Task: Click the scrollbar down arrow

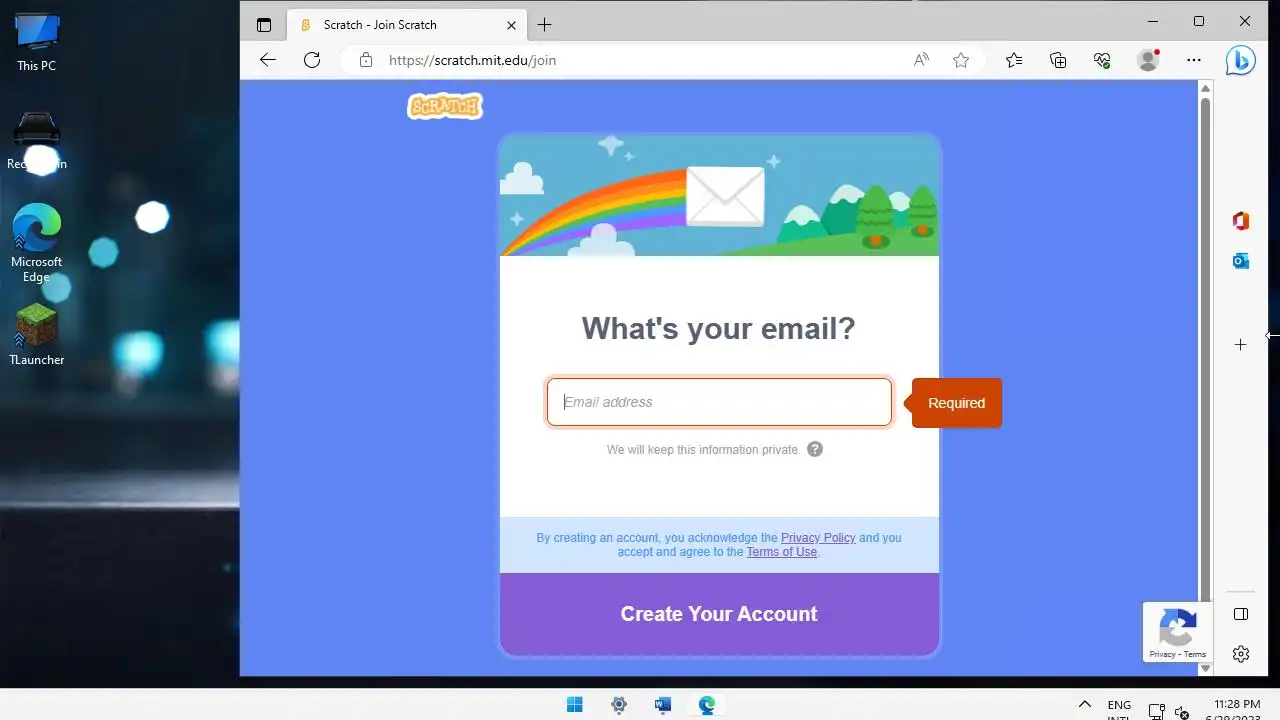Action: coord(1205,668)
